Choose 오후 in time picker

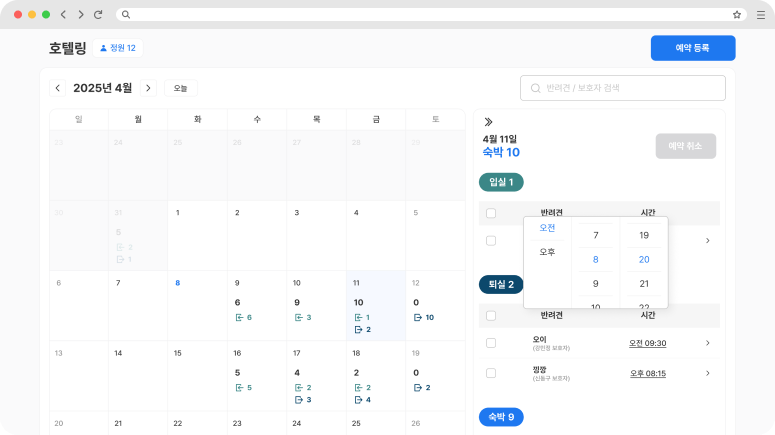click(x=547, y=252)
